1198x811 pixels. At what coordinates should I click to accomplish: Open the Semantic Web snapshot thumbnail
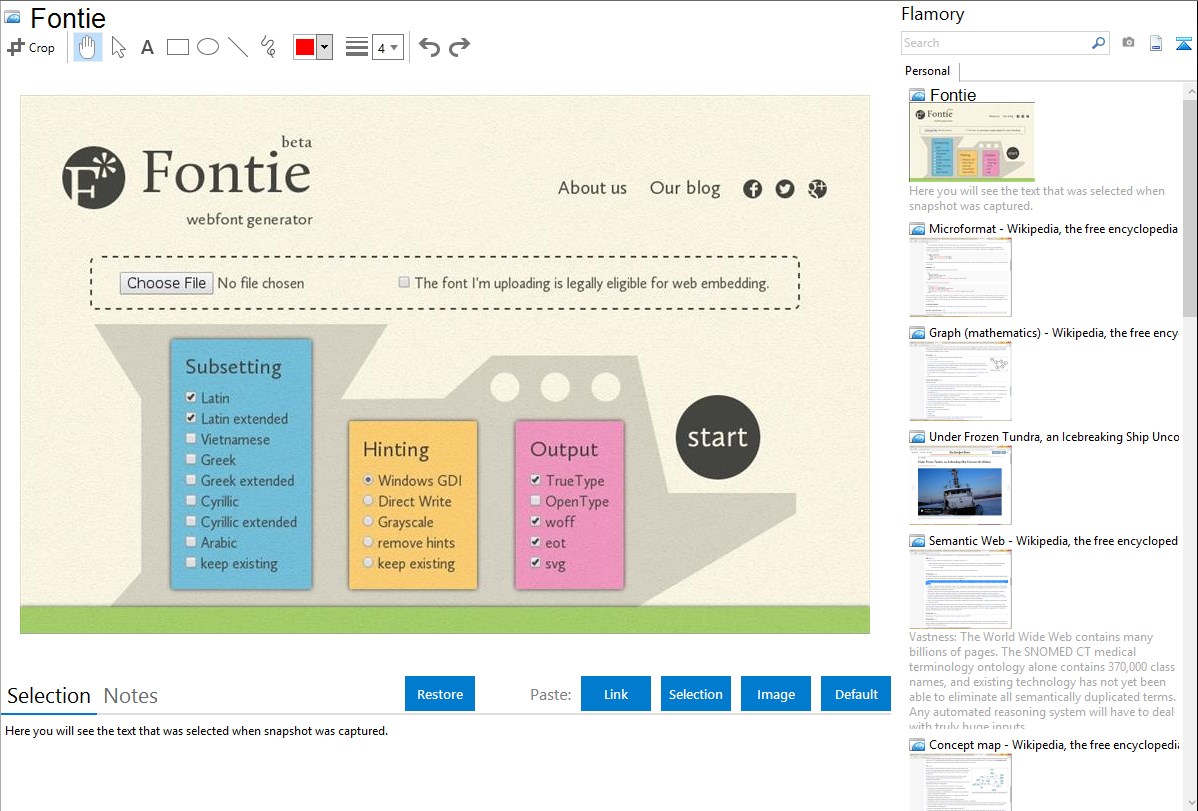click(x=960, y=589)
